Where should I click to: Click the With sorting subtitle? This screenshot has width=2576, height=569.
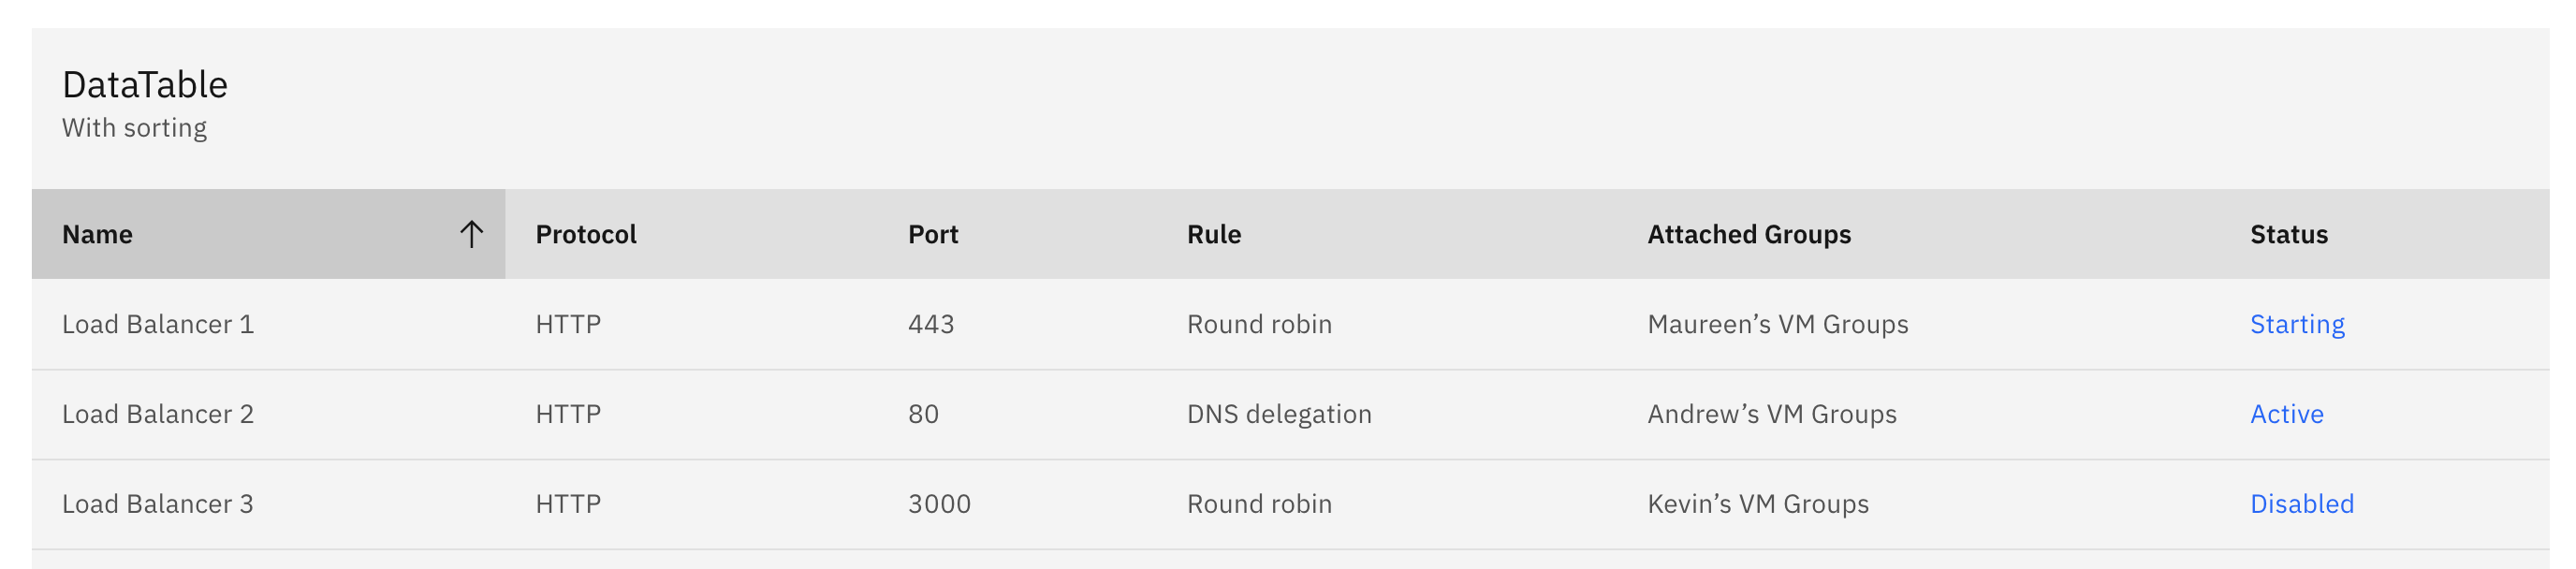pyautogui.click(x=135, y=127)
